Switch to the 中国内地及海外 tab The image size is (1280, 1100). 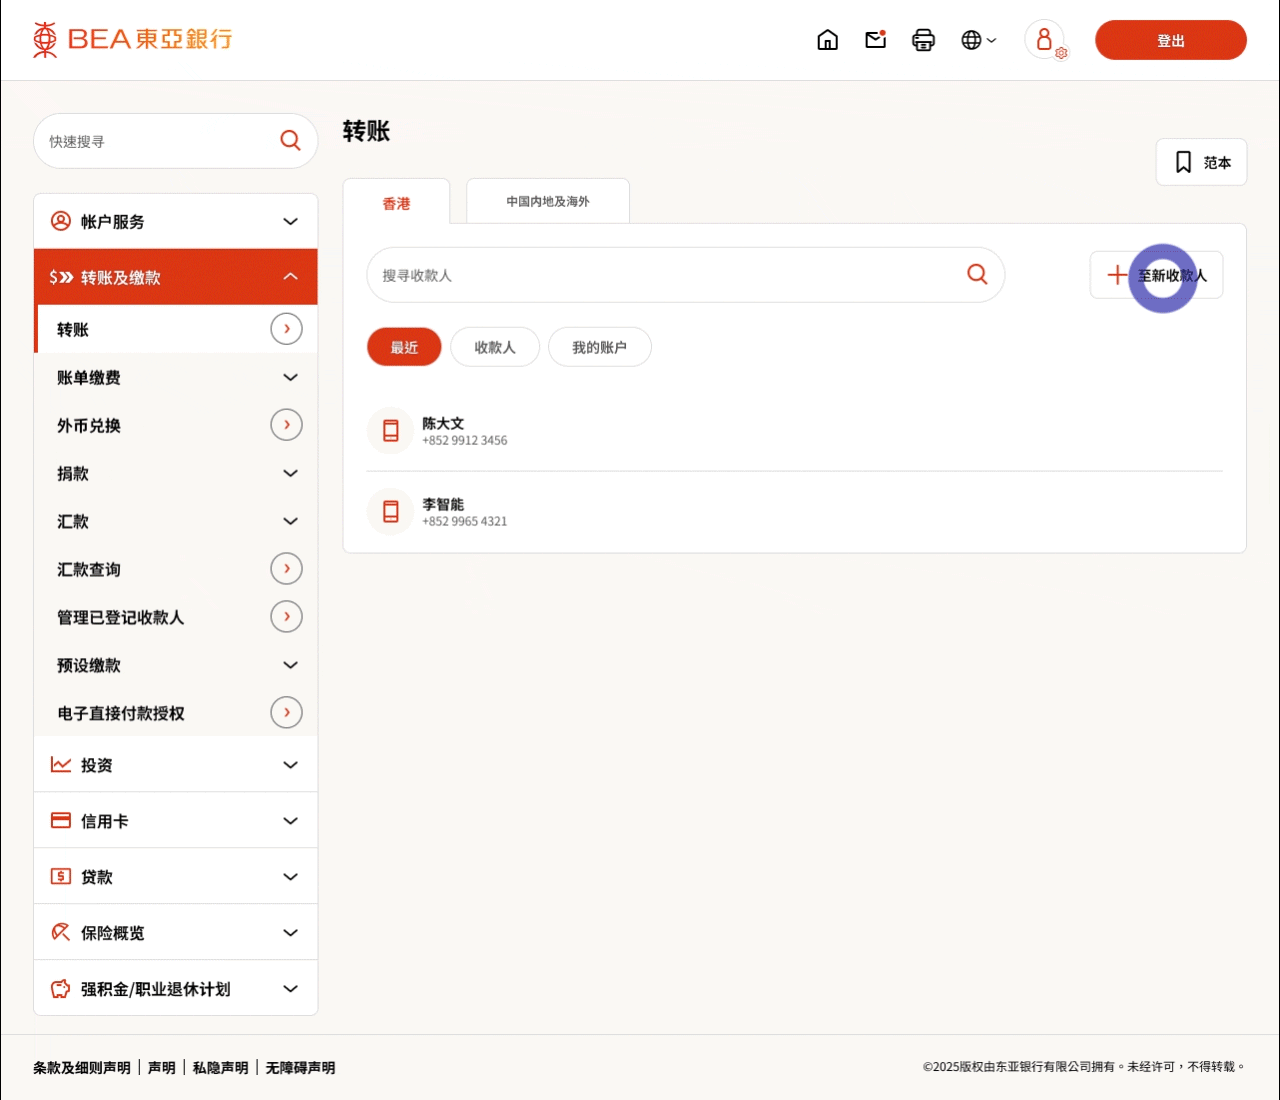(x=547, y=202)
